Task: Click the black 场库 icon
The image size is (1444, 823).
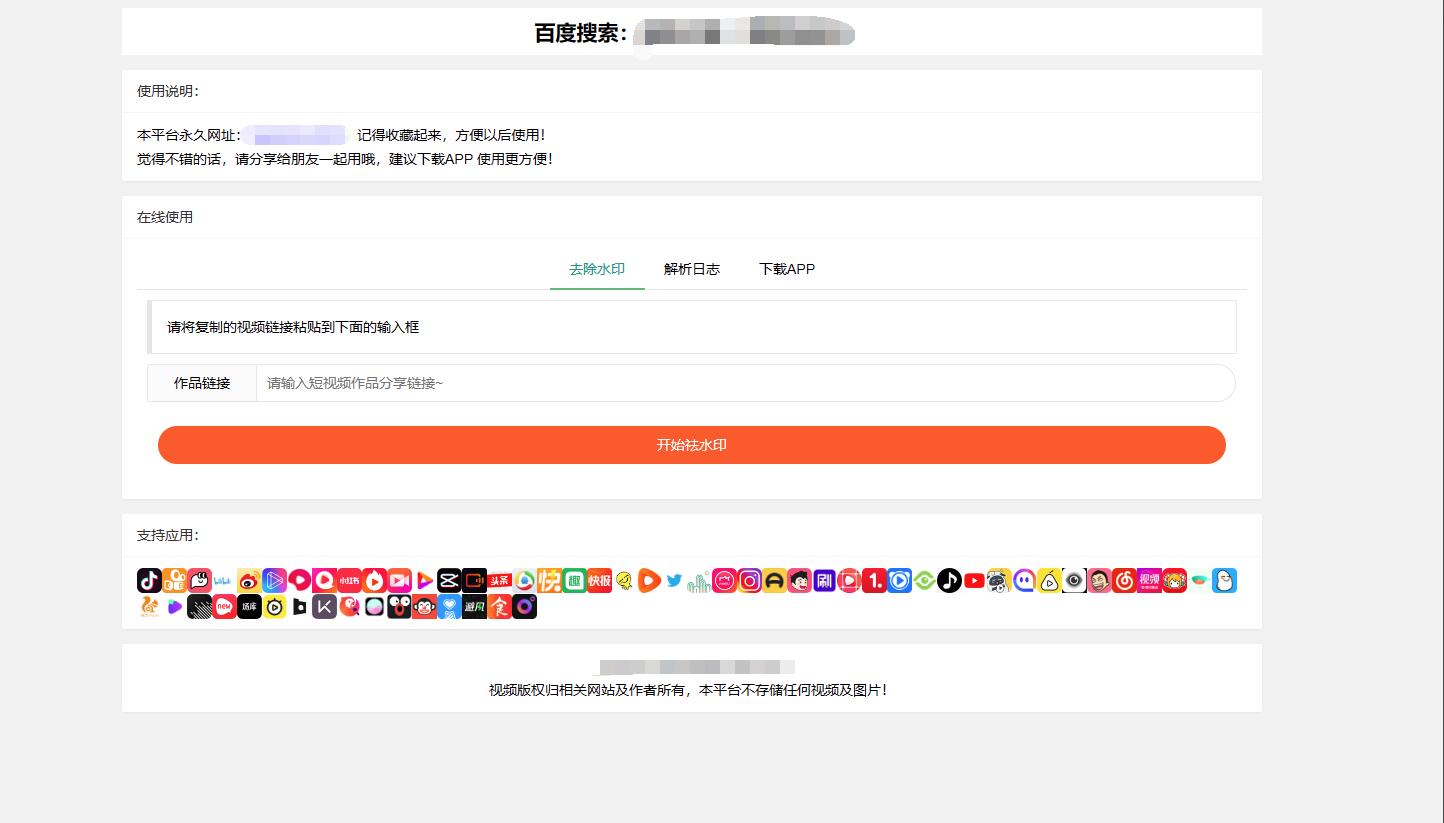Action: pyautogui.click(x=249, y=606)
